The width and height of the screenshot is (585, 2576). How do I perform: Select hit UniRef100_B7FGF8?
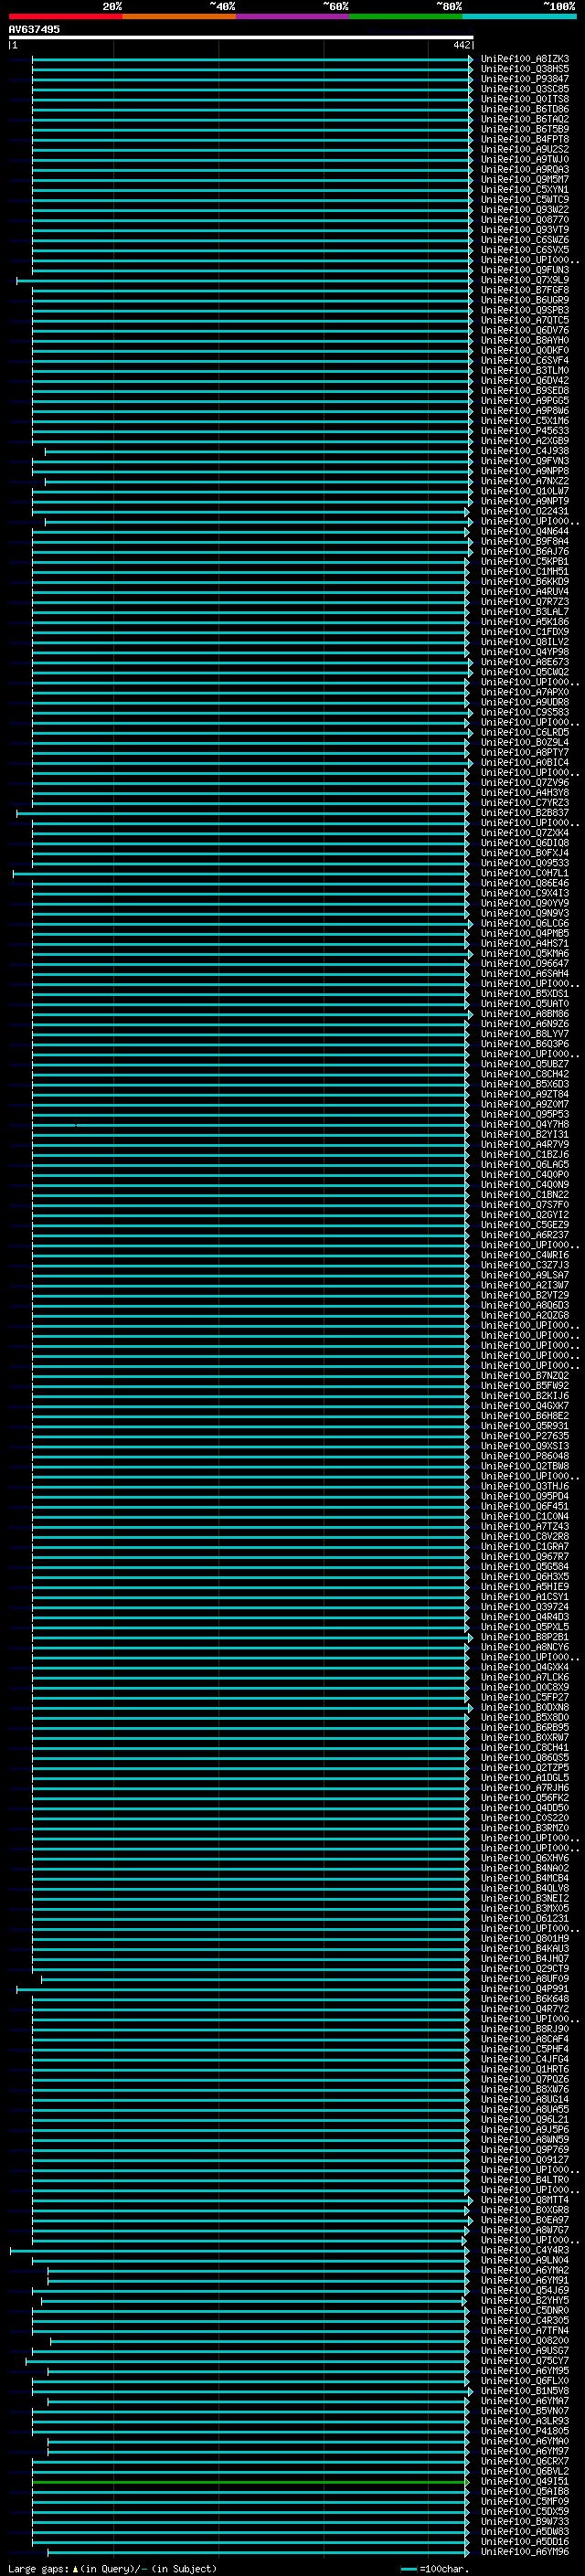point(525,290)
